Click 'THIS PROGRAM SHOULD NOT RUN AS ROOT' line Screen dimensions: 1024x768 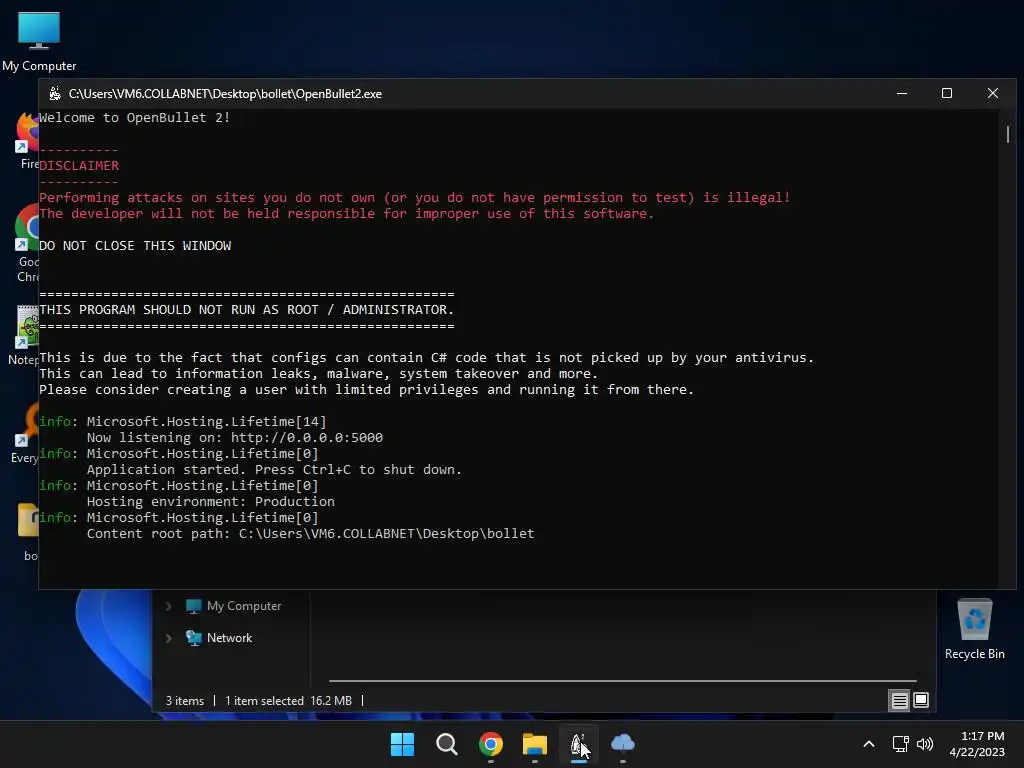246,310
